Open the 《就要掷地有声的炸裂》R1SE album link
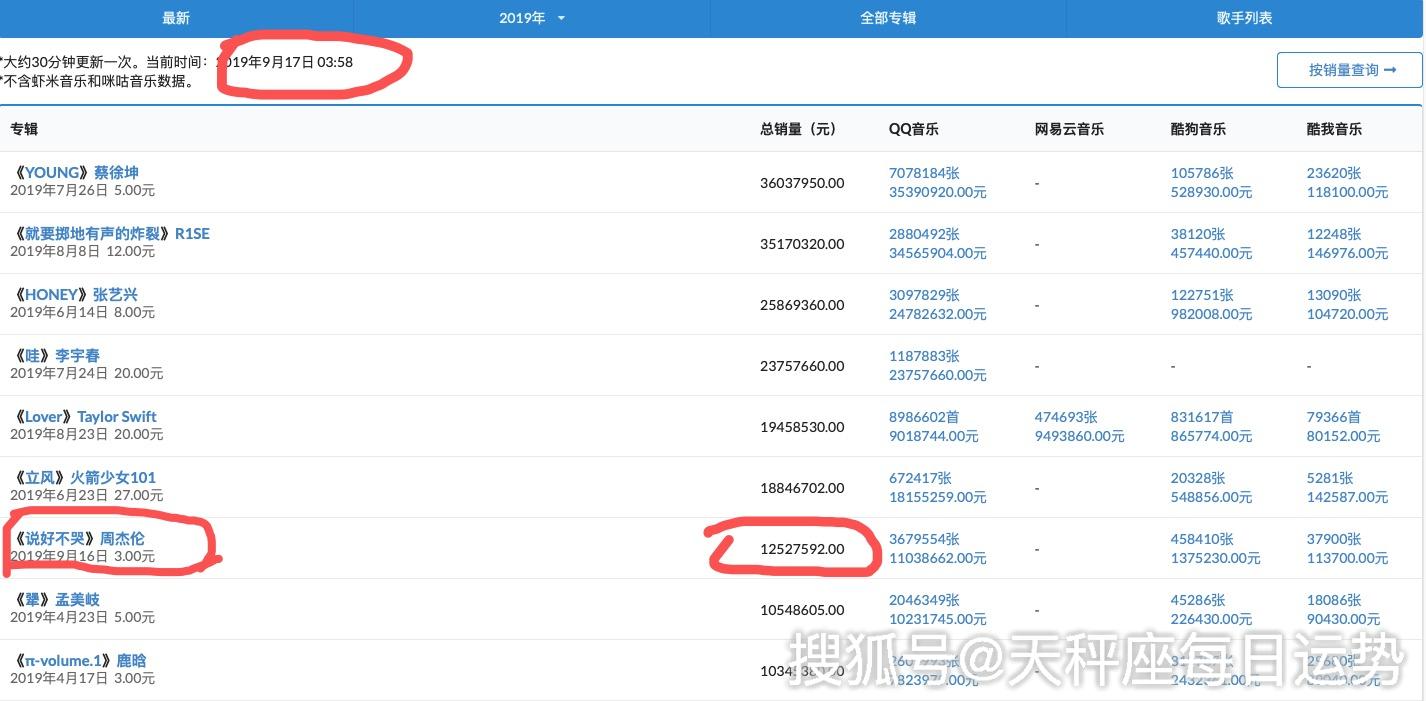Screen dimensions: 1426x701 [x=110, y=233]
